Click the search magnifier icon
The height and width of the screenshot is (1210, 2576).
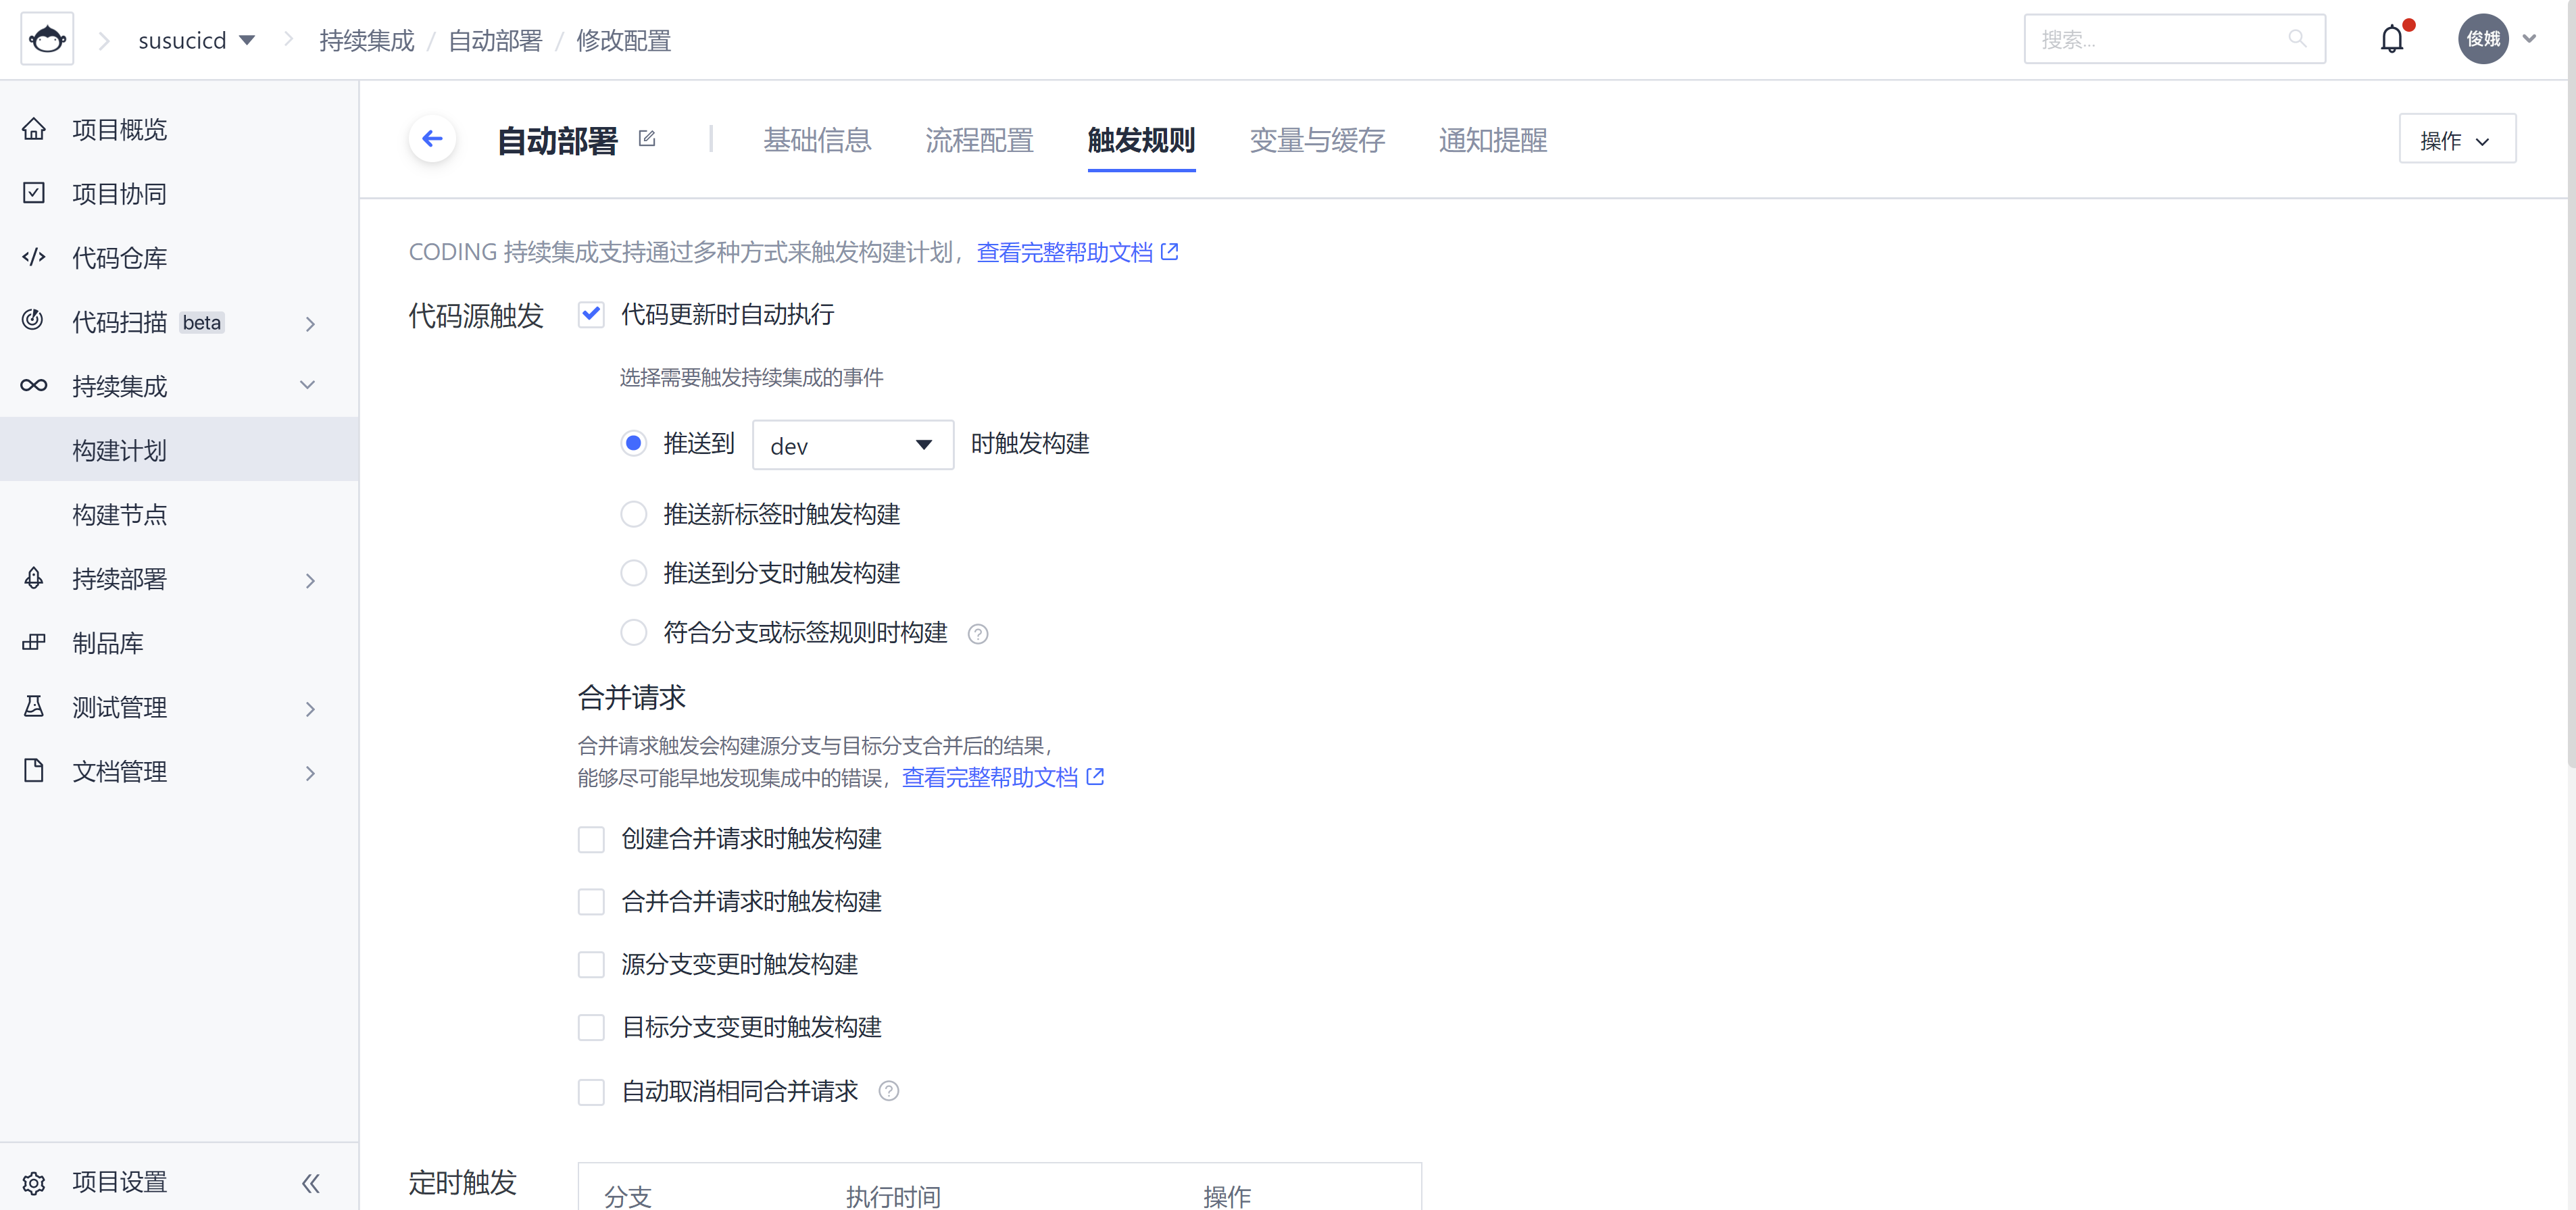(x=2297, y=39)
